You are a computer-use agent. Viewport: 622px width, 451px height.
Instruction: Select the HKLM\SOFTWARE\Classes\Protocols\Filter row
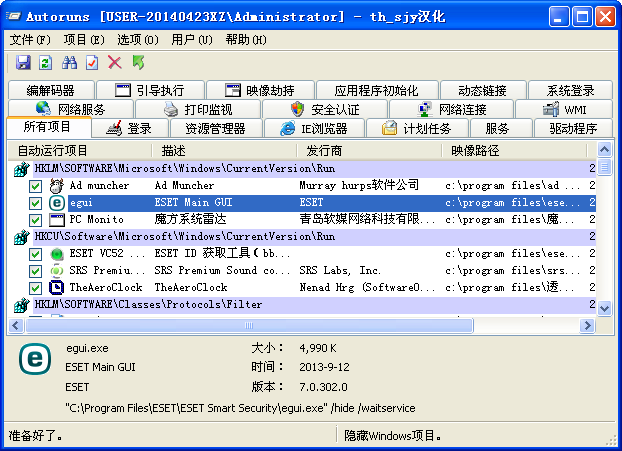pos(301,305)
